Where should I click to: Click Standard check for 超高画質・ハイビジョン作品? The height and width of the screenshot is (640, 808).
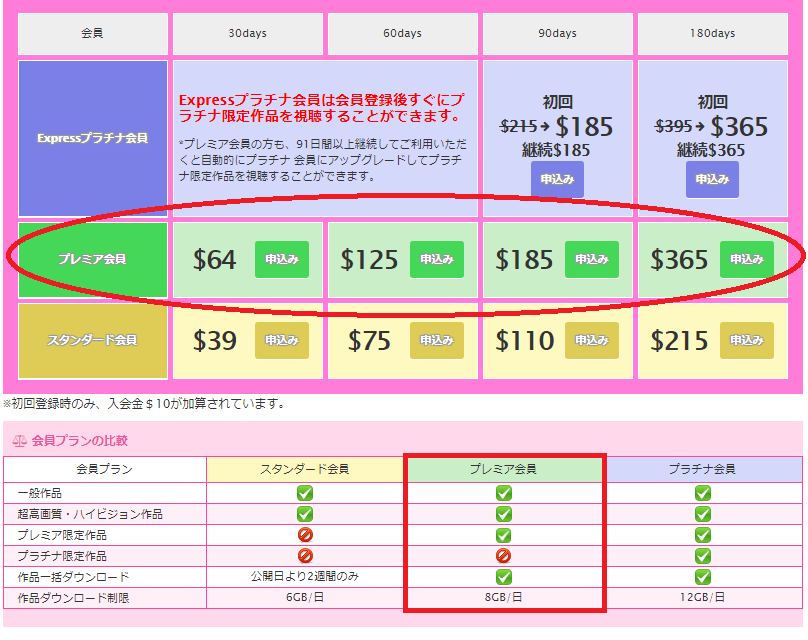click(x=305, y=514)
